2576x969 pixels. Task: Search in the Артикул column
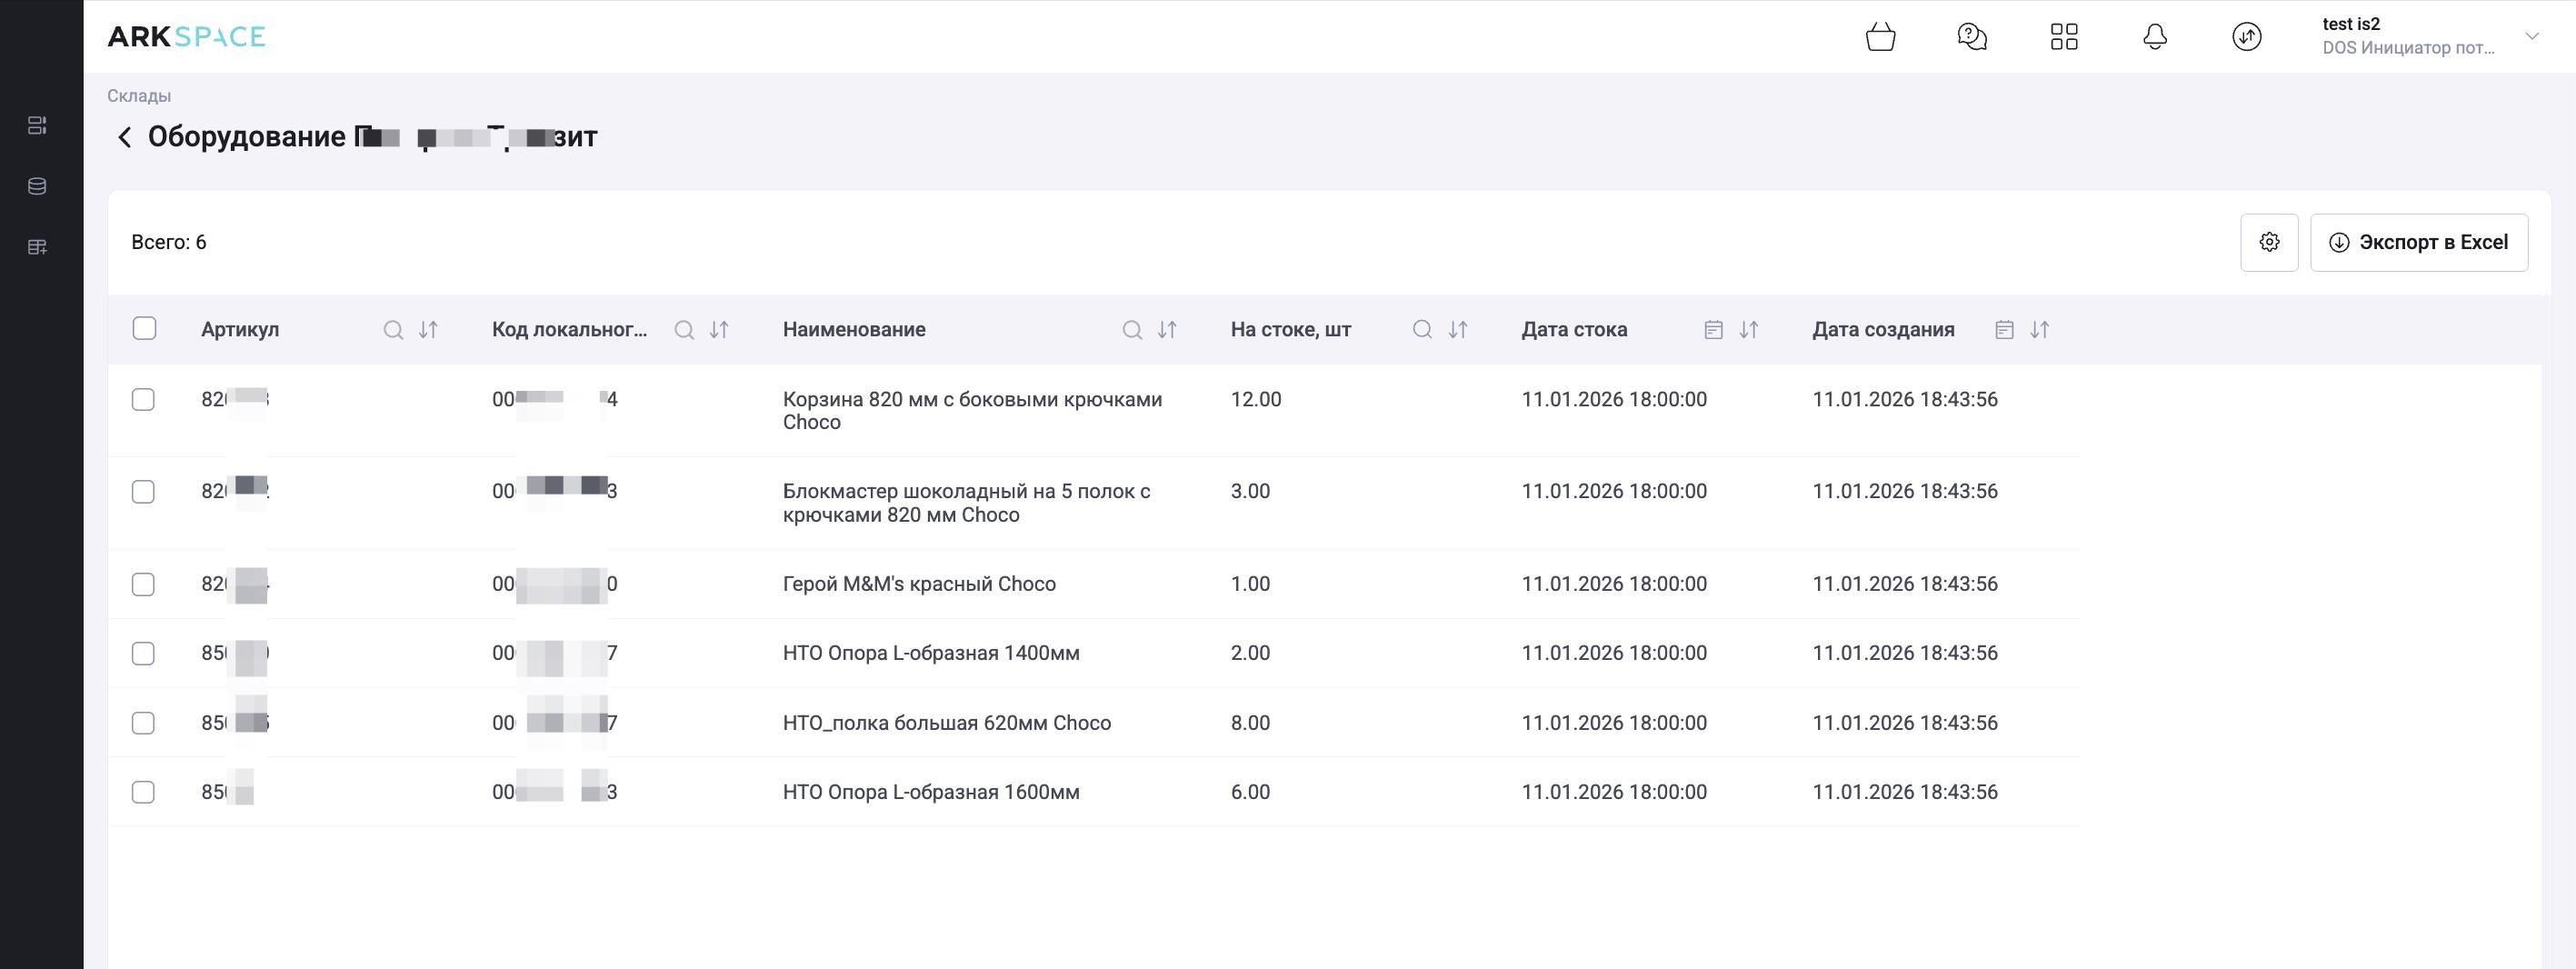393,330
